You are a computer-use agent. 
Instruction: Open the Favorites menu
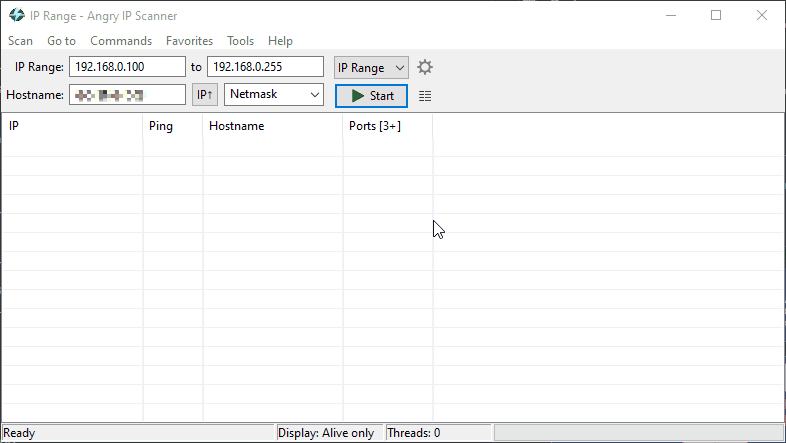click(x=189, y=41)
